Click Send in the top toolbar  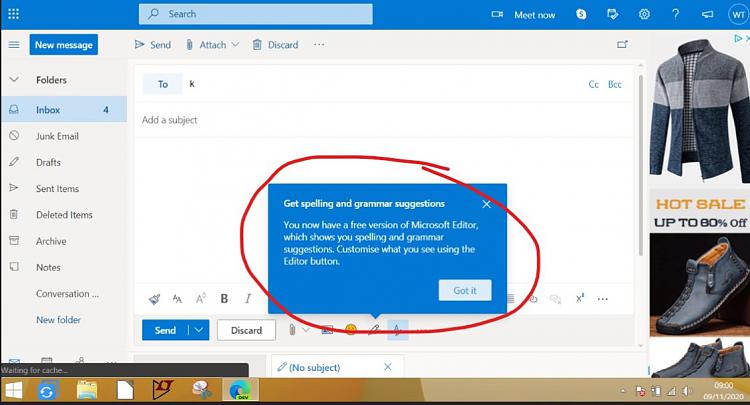coord(153,44)
